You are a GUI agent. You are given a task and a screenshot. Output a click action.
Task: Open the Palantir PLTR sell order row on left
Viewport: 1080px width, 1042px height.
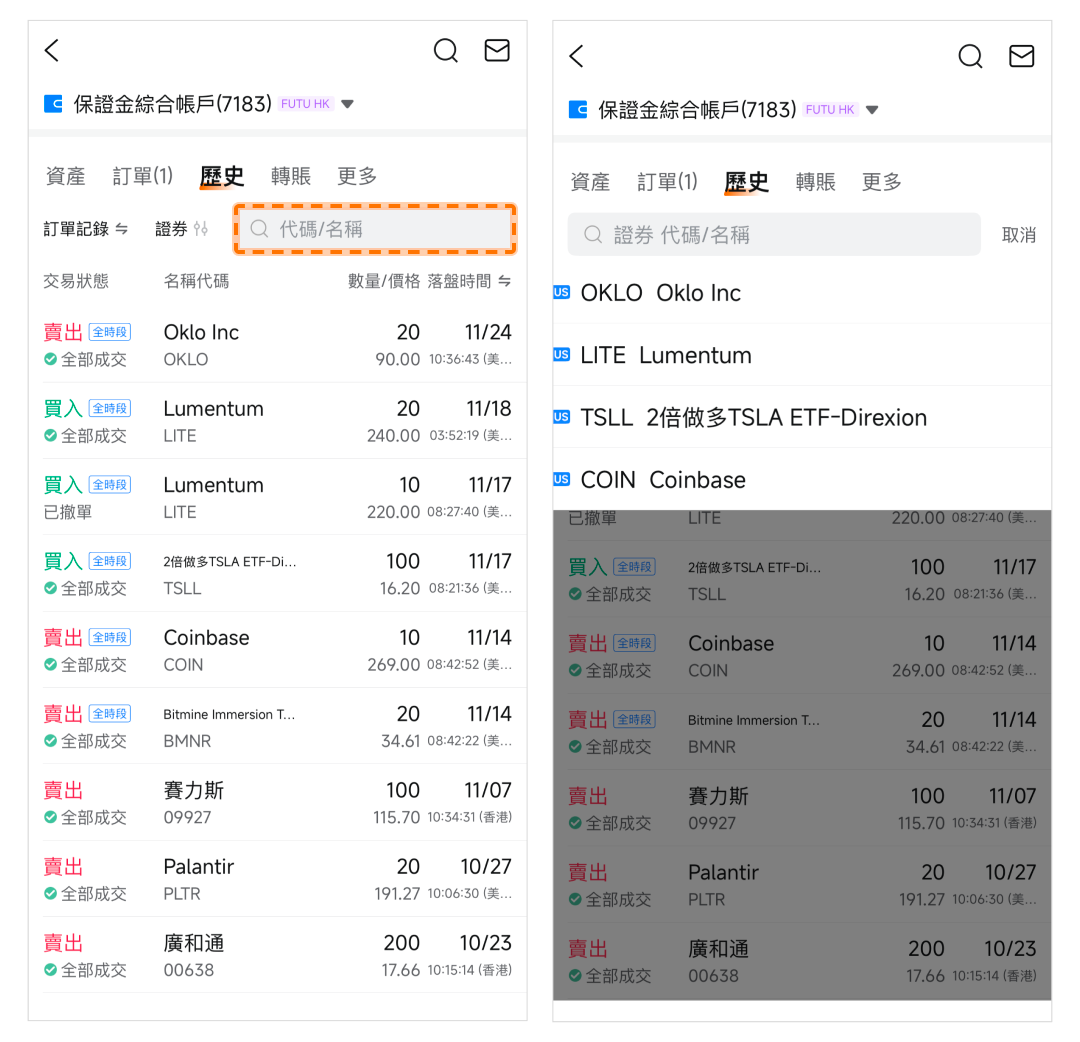coord(277,879)
